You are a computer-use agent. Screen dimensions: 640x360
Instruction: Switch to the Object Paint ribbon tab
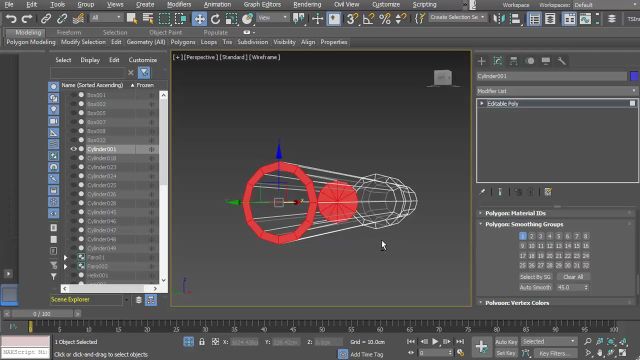(165, 32)
